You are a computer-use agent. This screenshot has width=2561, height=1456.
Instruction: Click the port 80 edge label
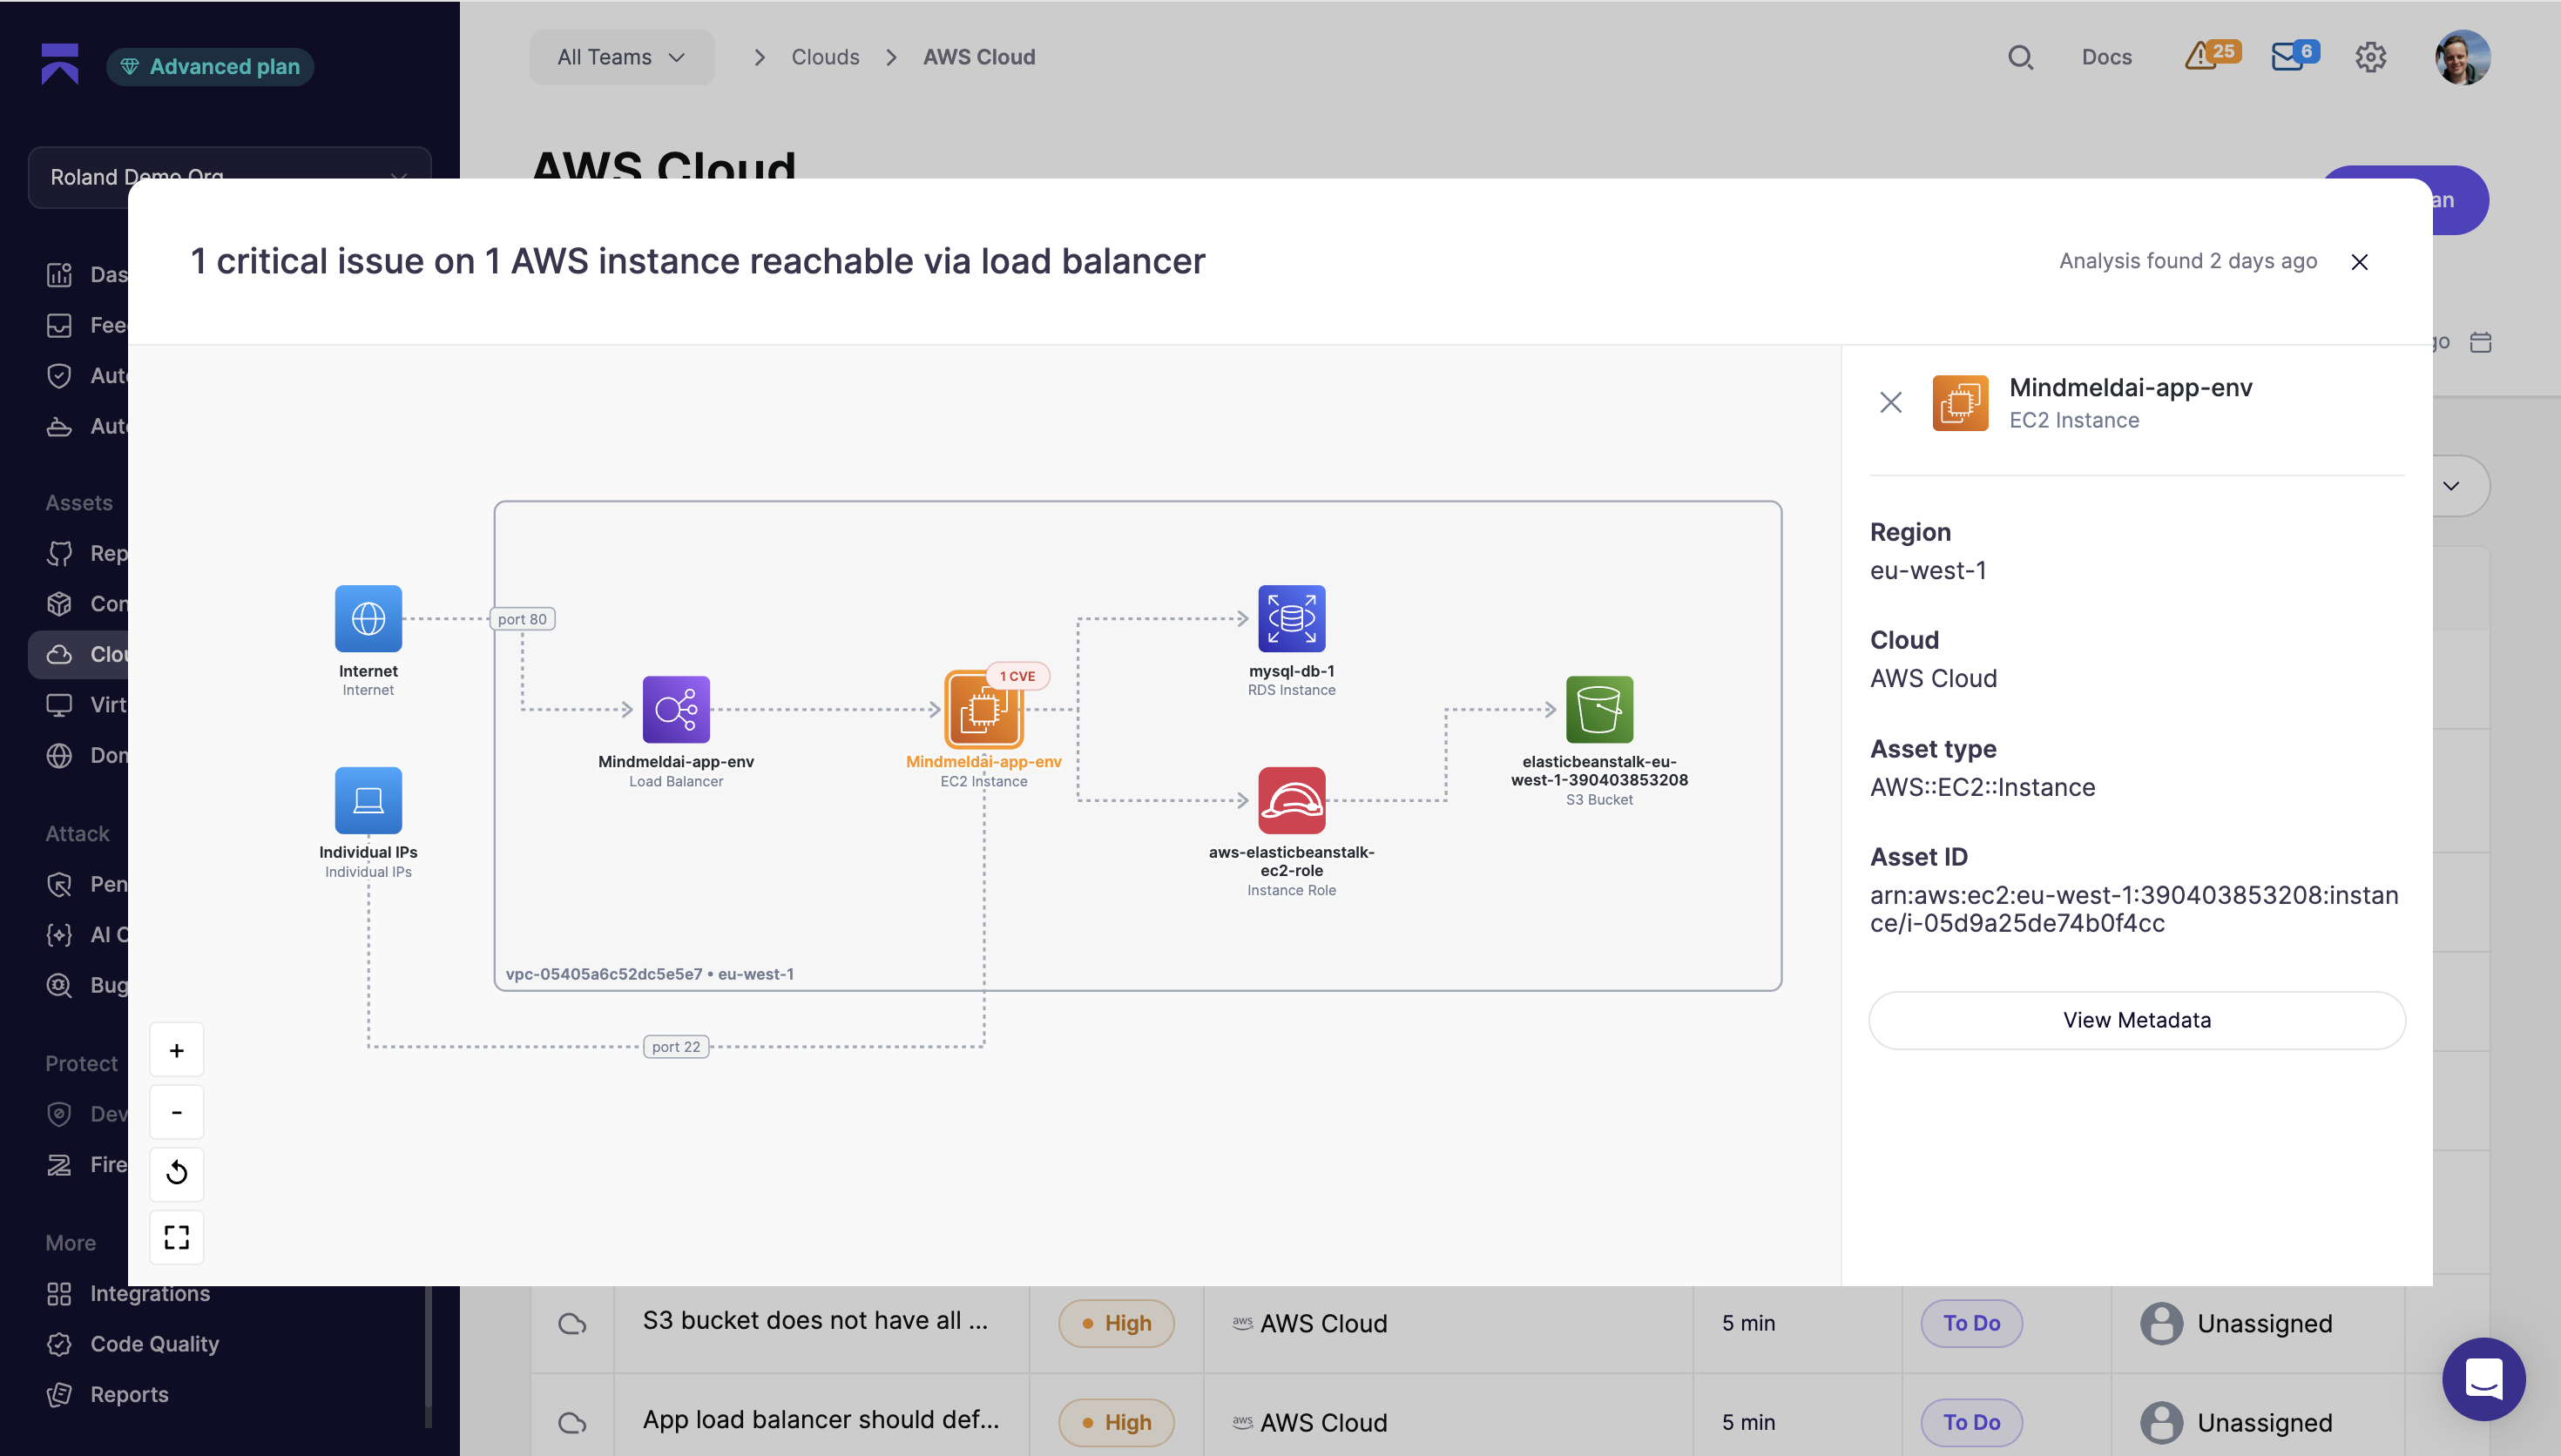pyautogui.click(x=522, y=619)
